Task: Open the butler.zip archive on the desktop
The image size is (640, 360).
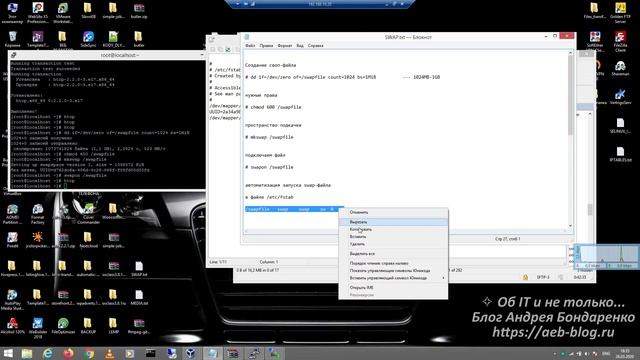Action: 139,11
